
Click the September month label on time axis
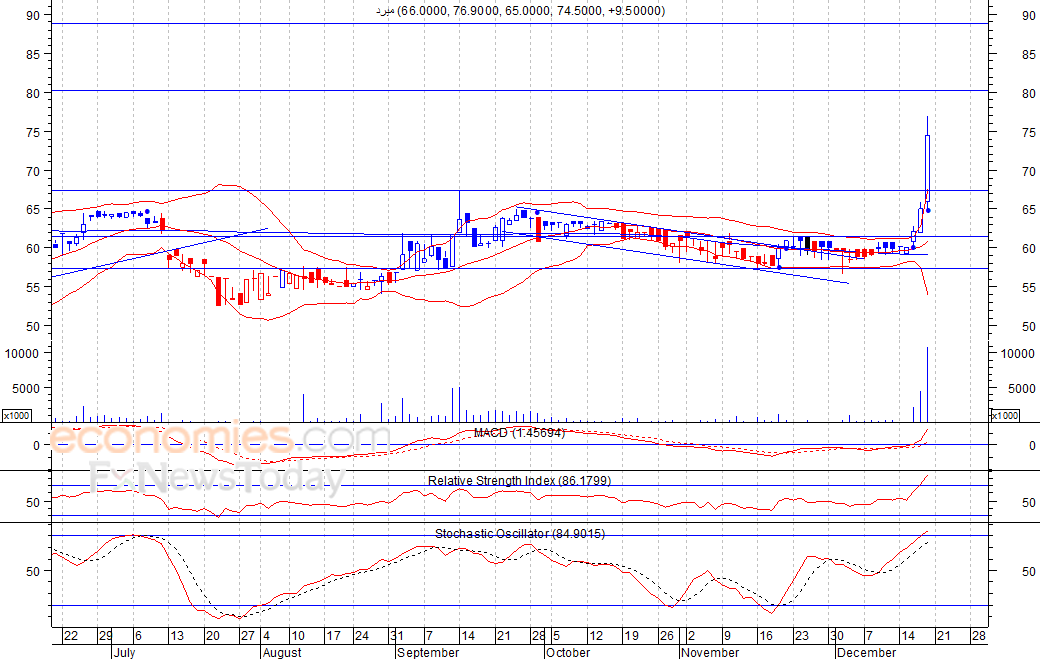tap(428, 652)
